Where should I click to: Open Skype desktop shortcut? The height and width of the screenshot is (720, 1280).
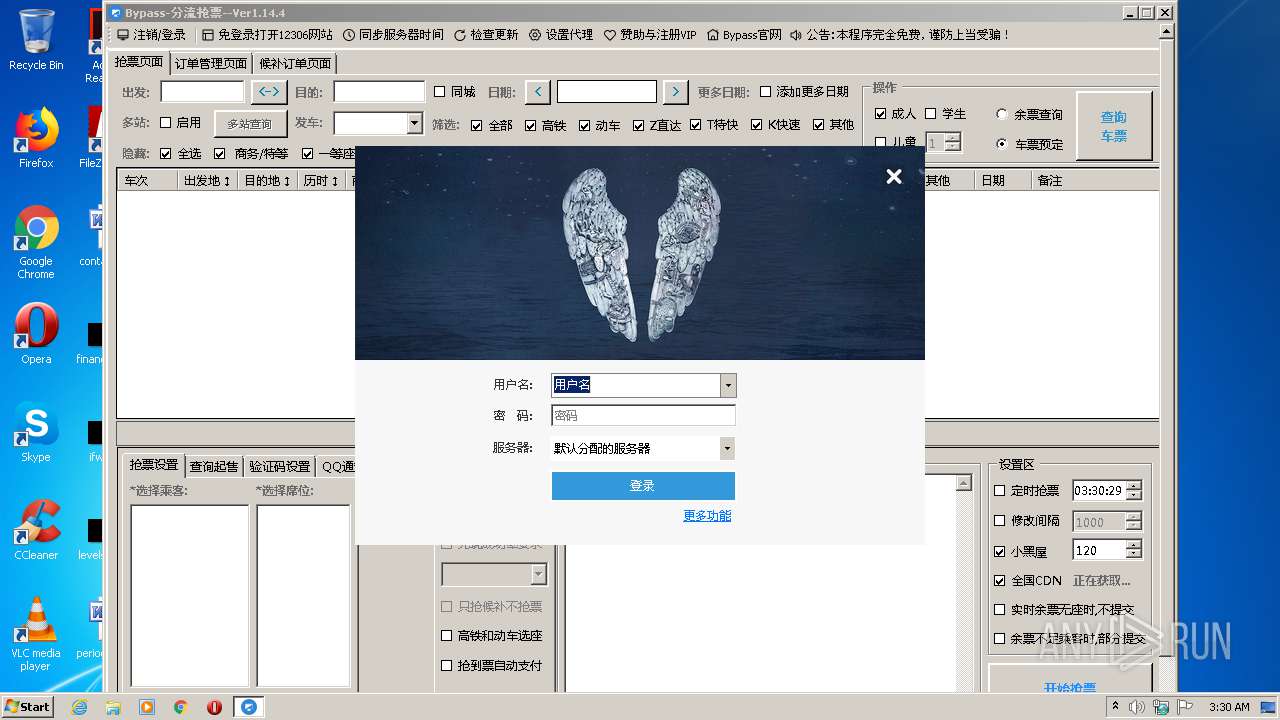[x=36, y=432]
